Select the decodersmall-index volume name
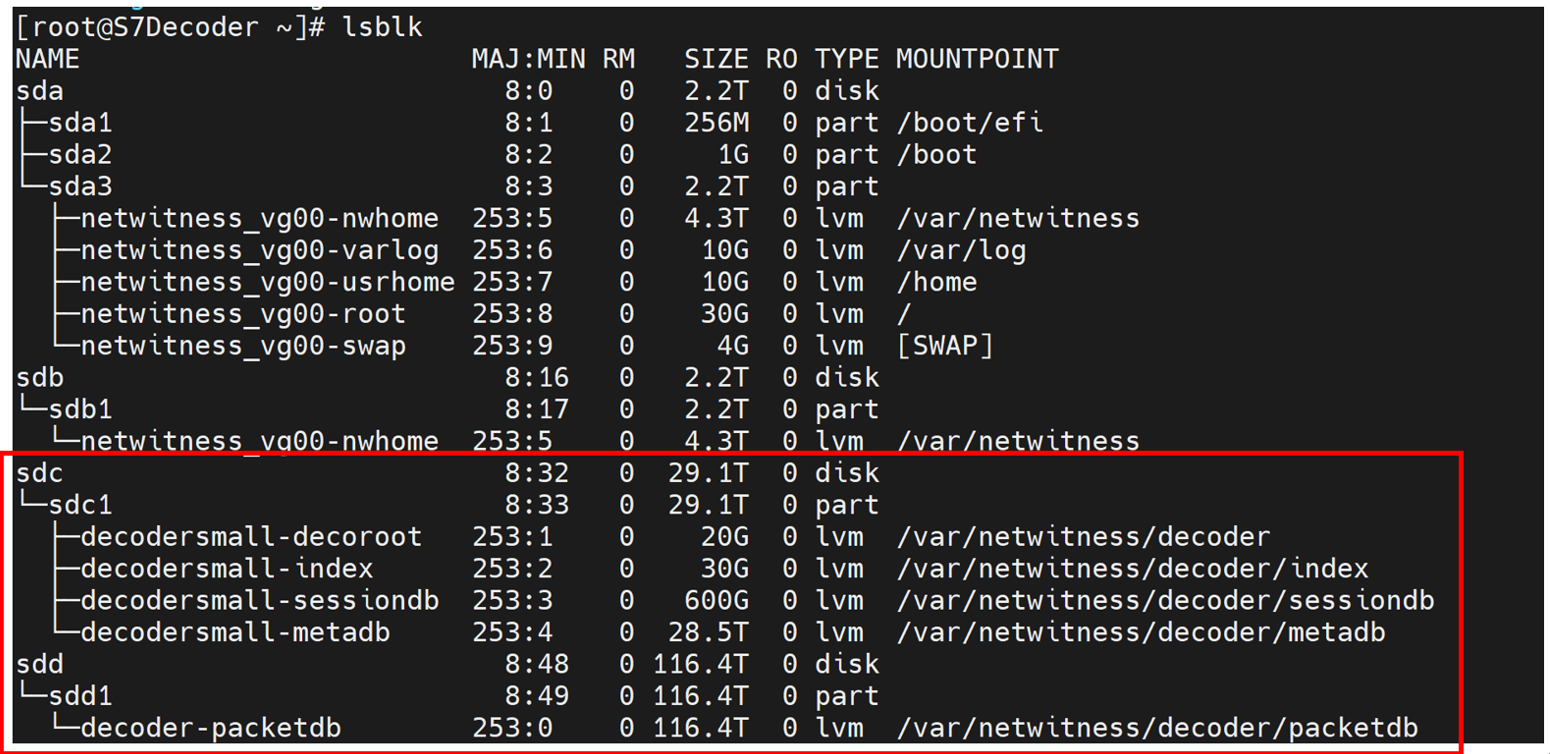The height and width of the screenshot is (754, 1550). coord(227,569)
